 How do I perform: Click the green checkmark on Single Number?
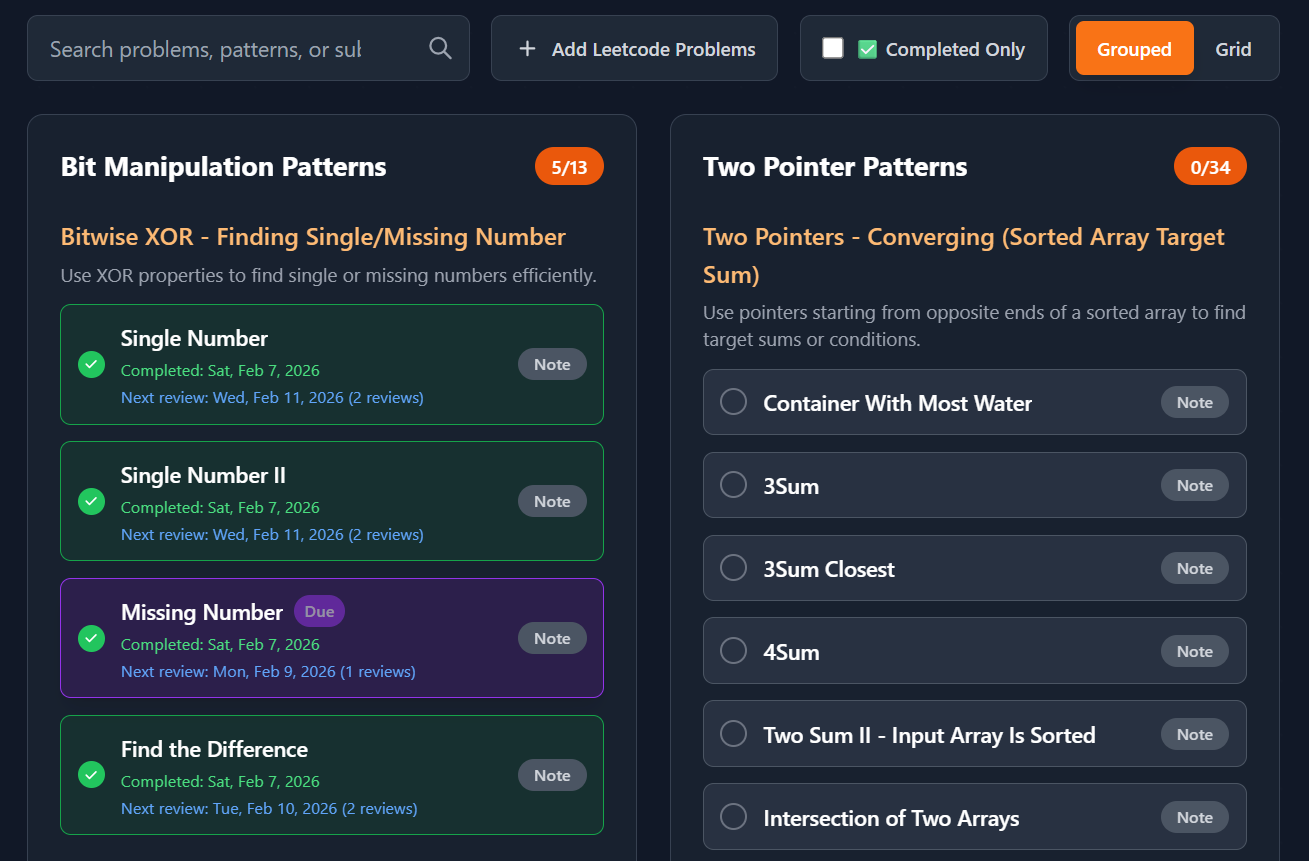[91, 365]
